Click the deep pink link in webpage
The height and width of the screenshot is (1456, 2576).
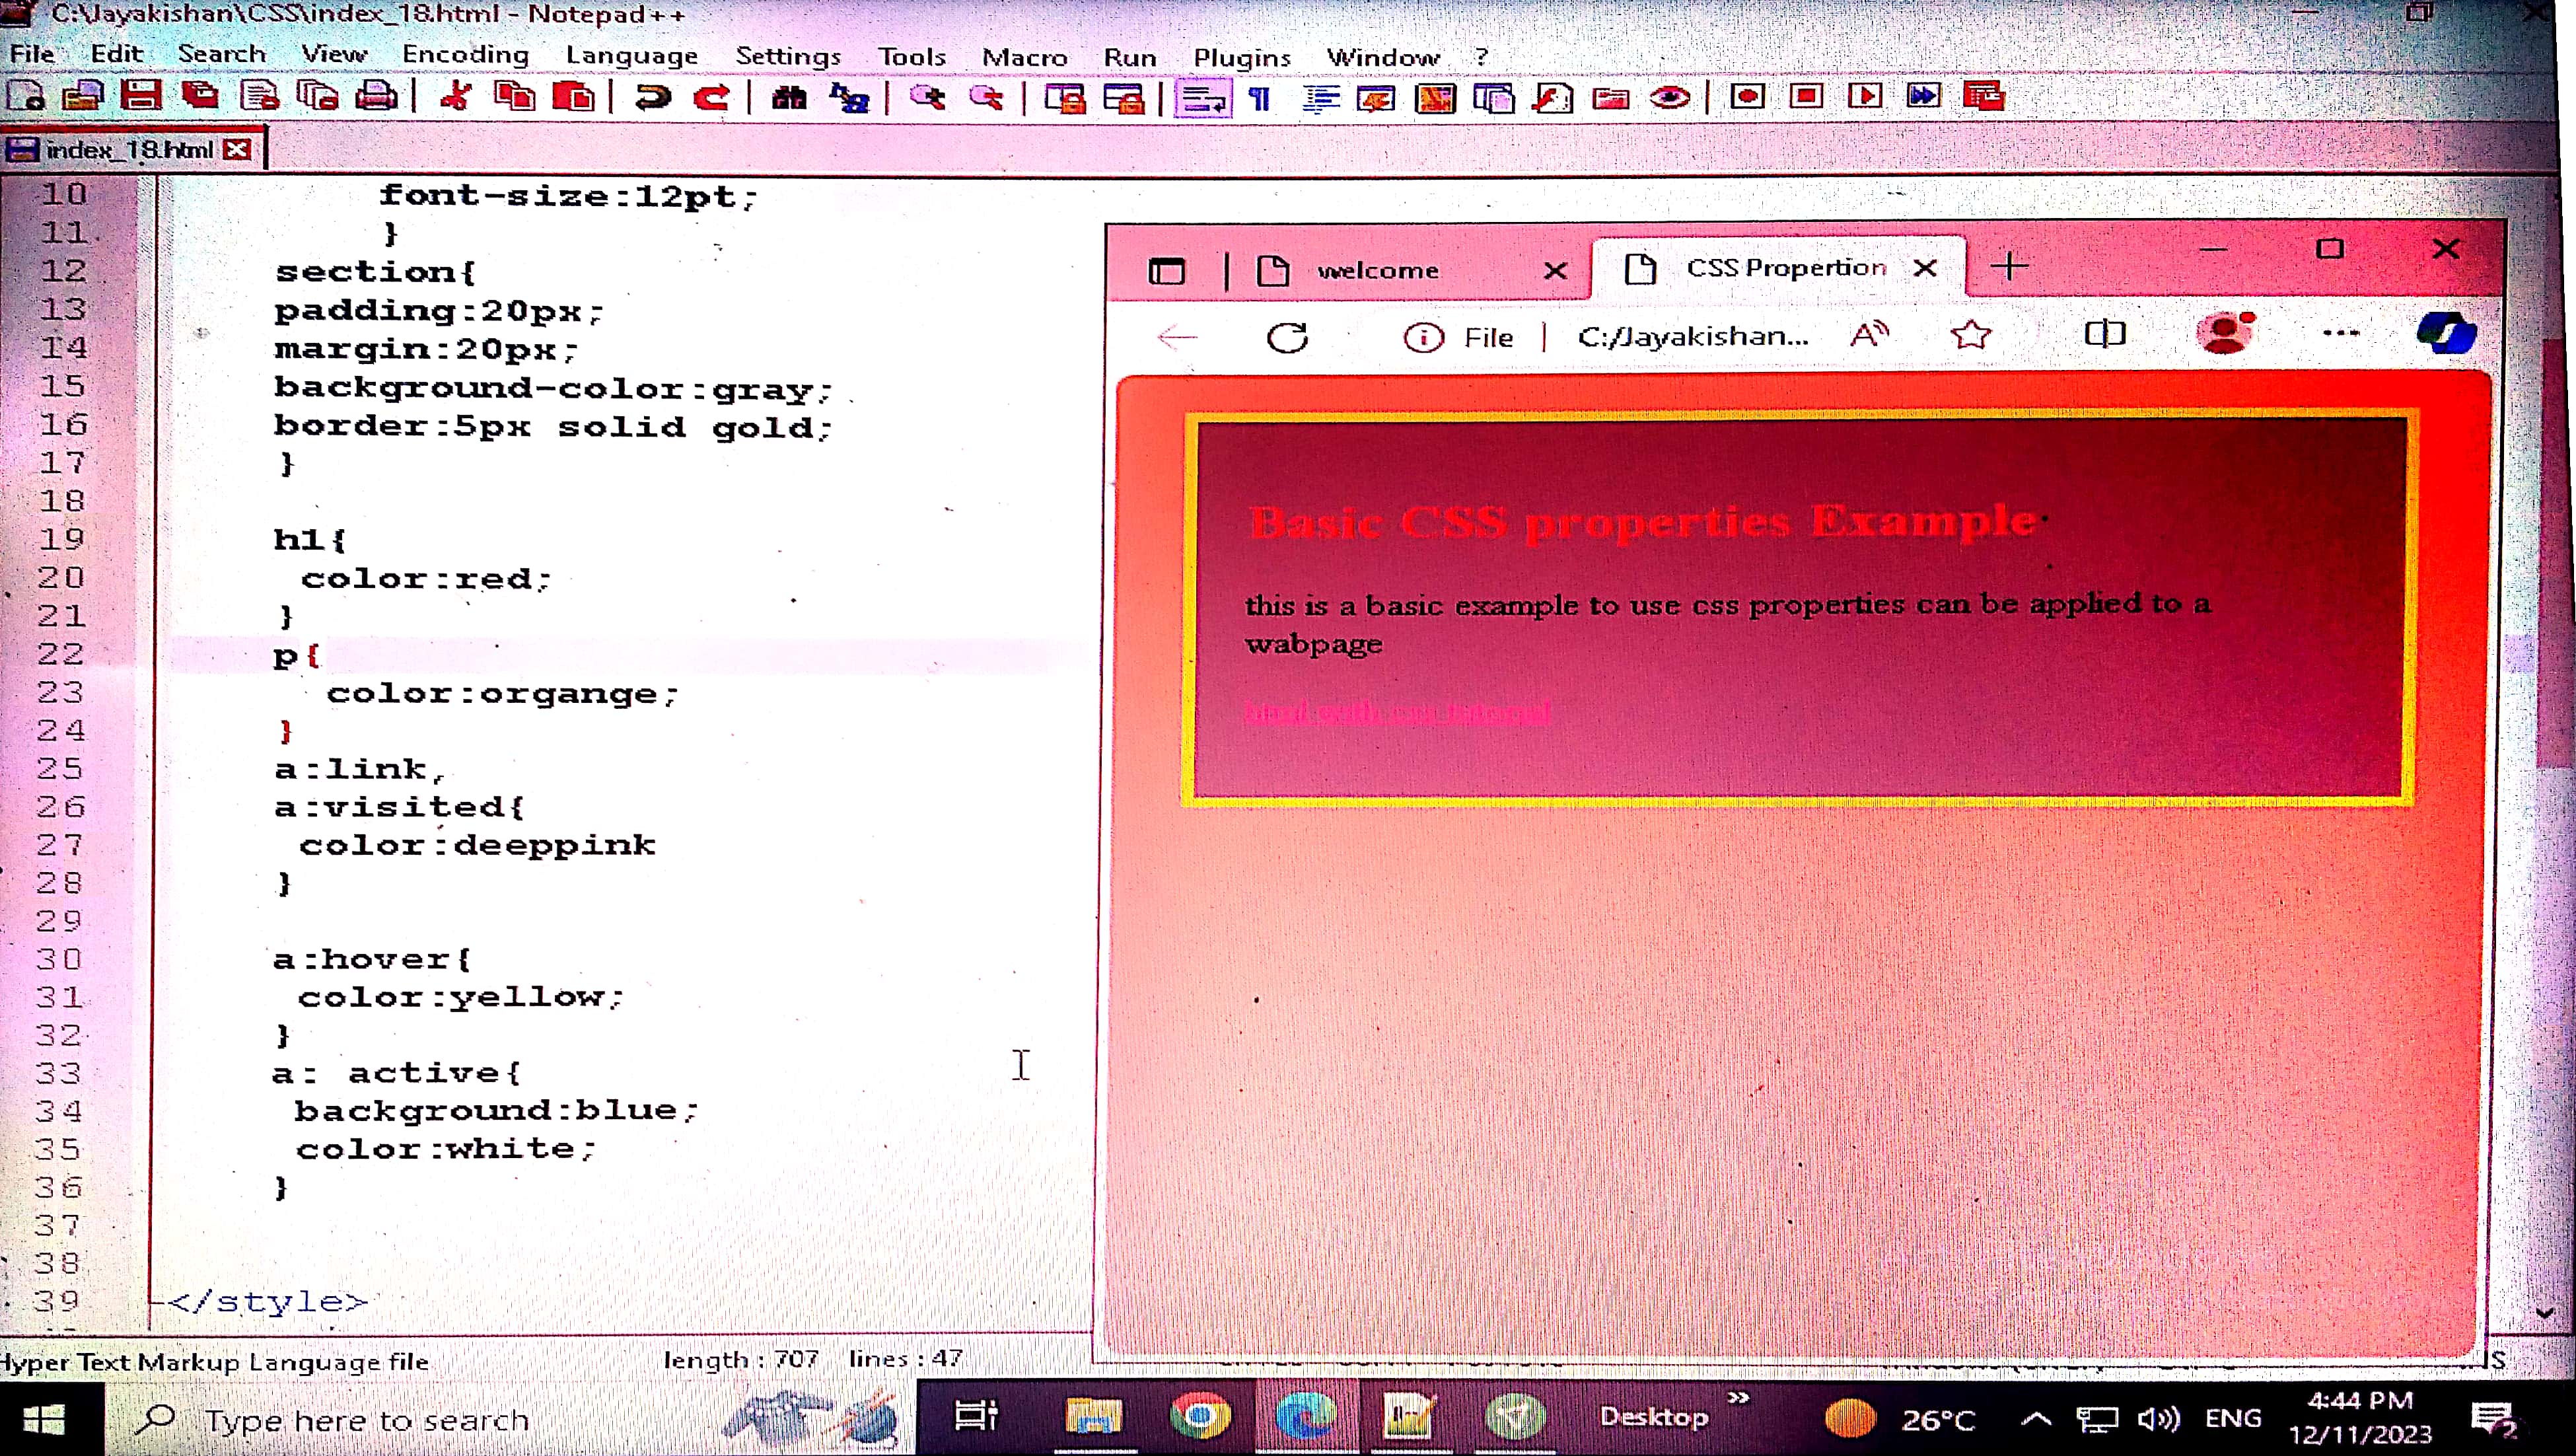[x=1397, y=712]
